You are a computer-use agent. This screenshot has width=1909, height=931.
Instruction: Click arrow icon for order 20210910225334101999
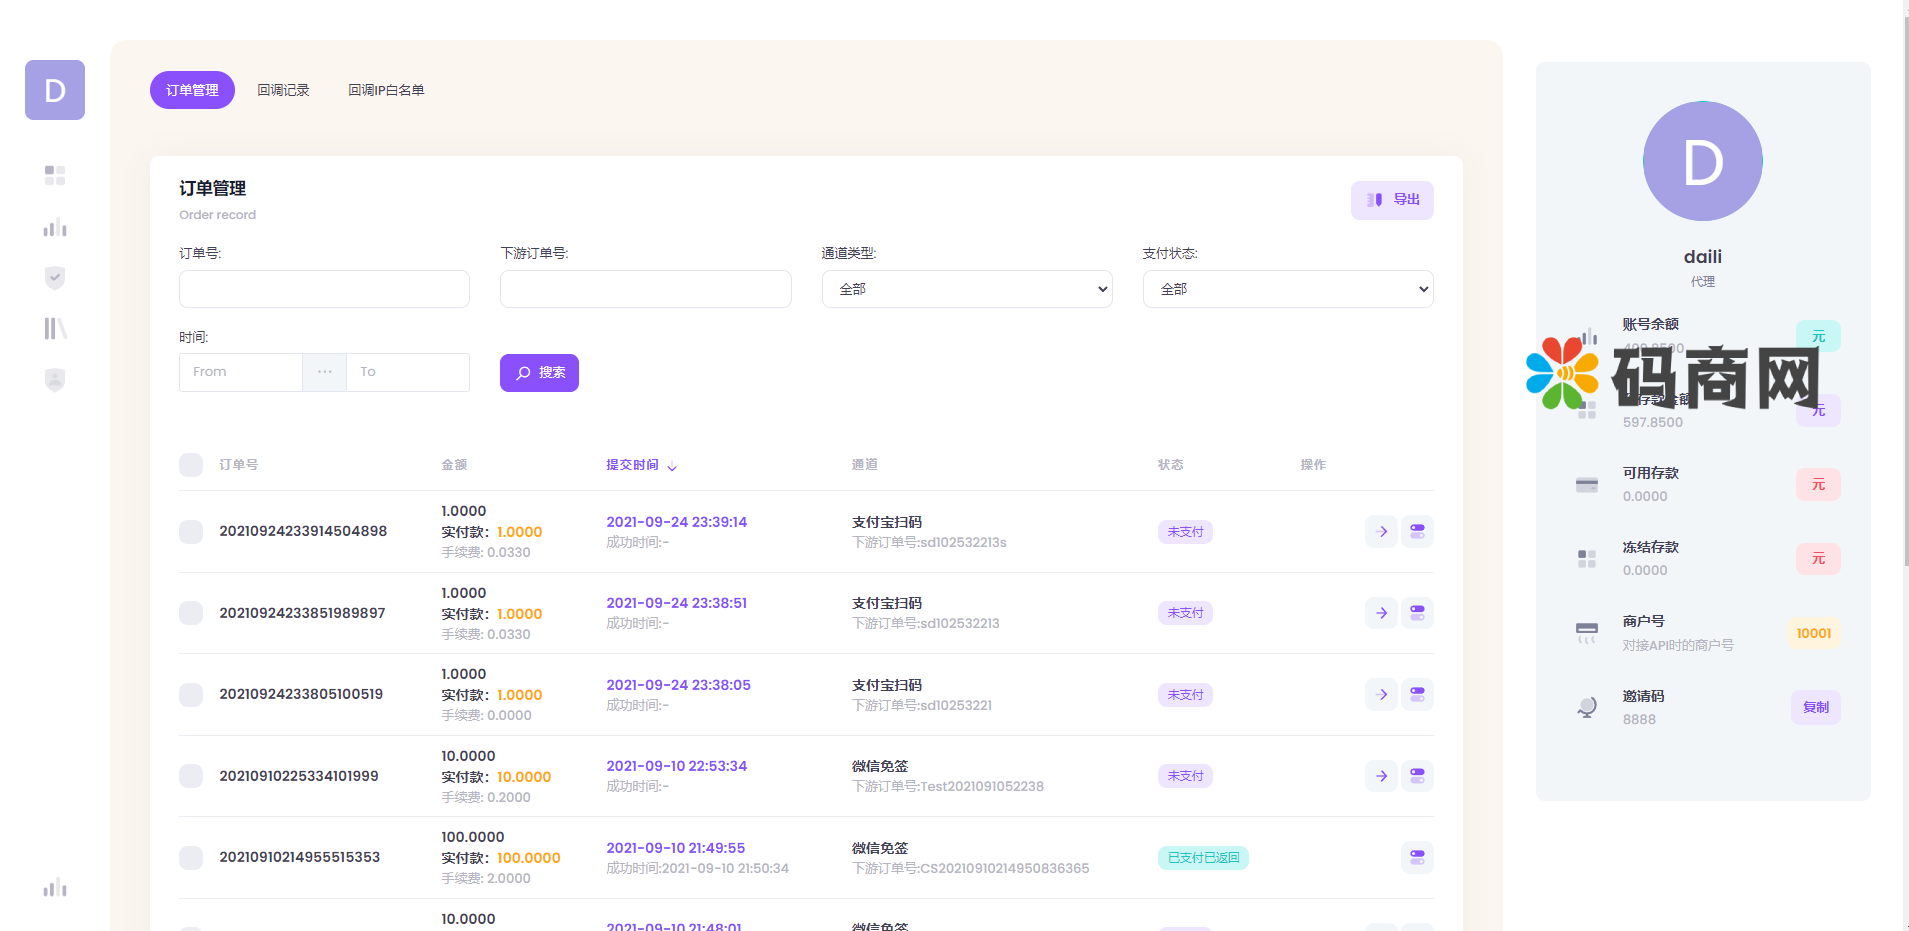pos(1381,775)
